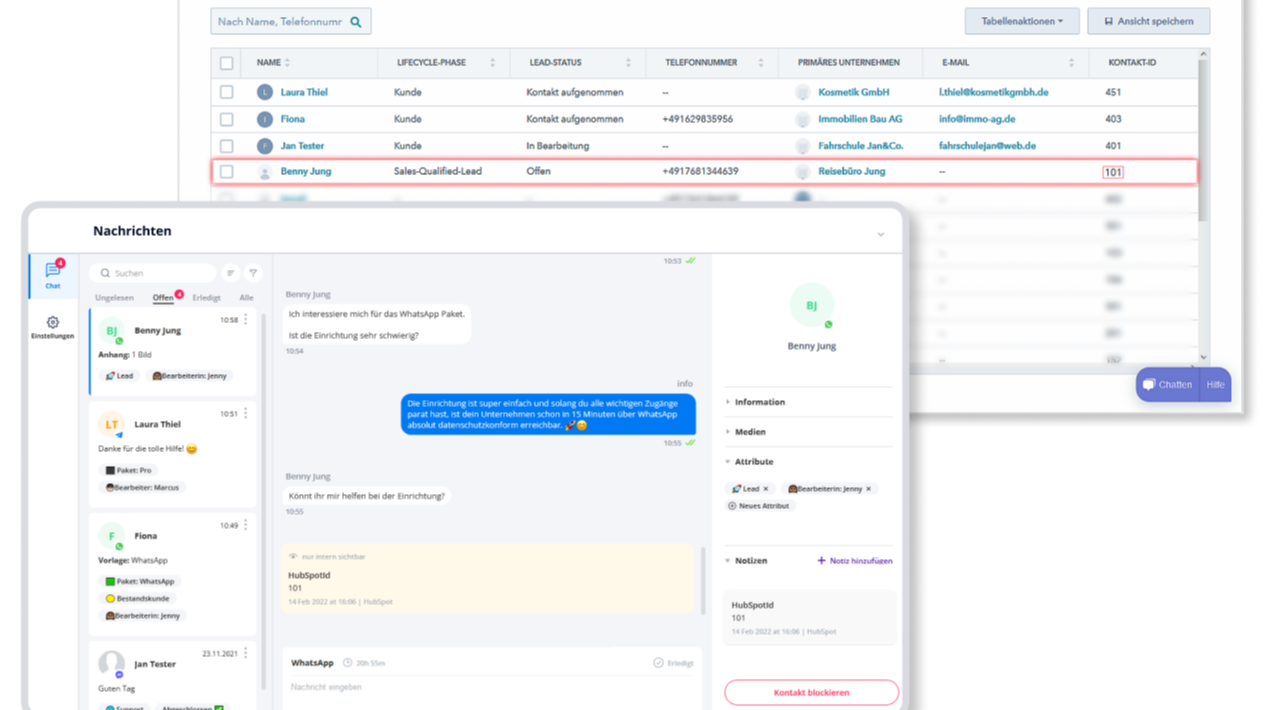This screenshot has height=710, width=1263.
Task: Click Notiz hinzufügen link
Action: 855,561
